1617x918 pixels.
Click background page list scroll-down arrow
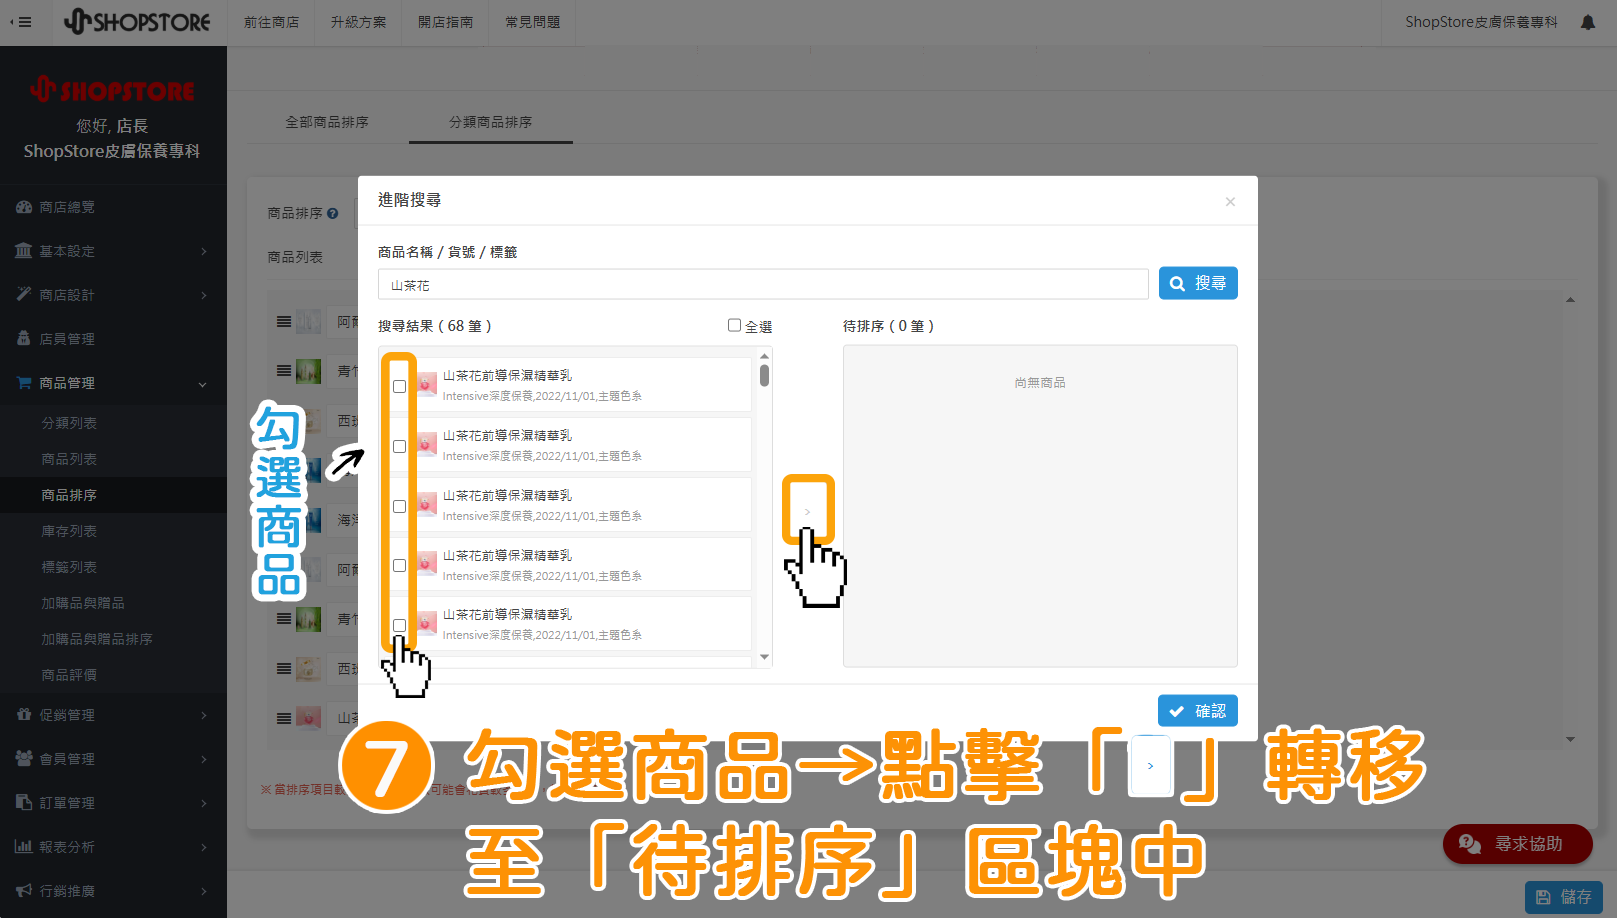tap(1570, 739)
